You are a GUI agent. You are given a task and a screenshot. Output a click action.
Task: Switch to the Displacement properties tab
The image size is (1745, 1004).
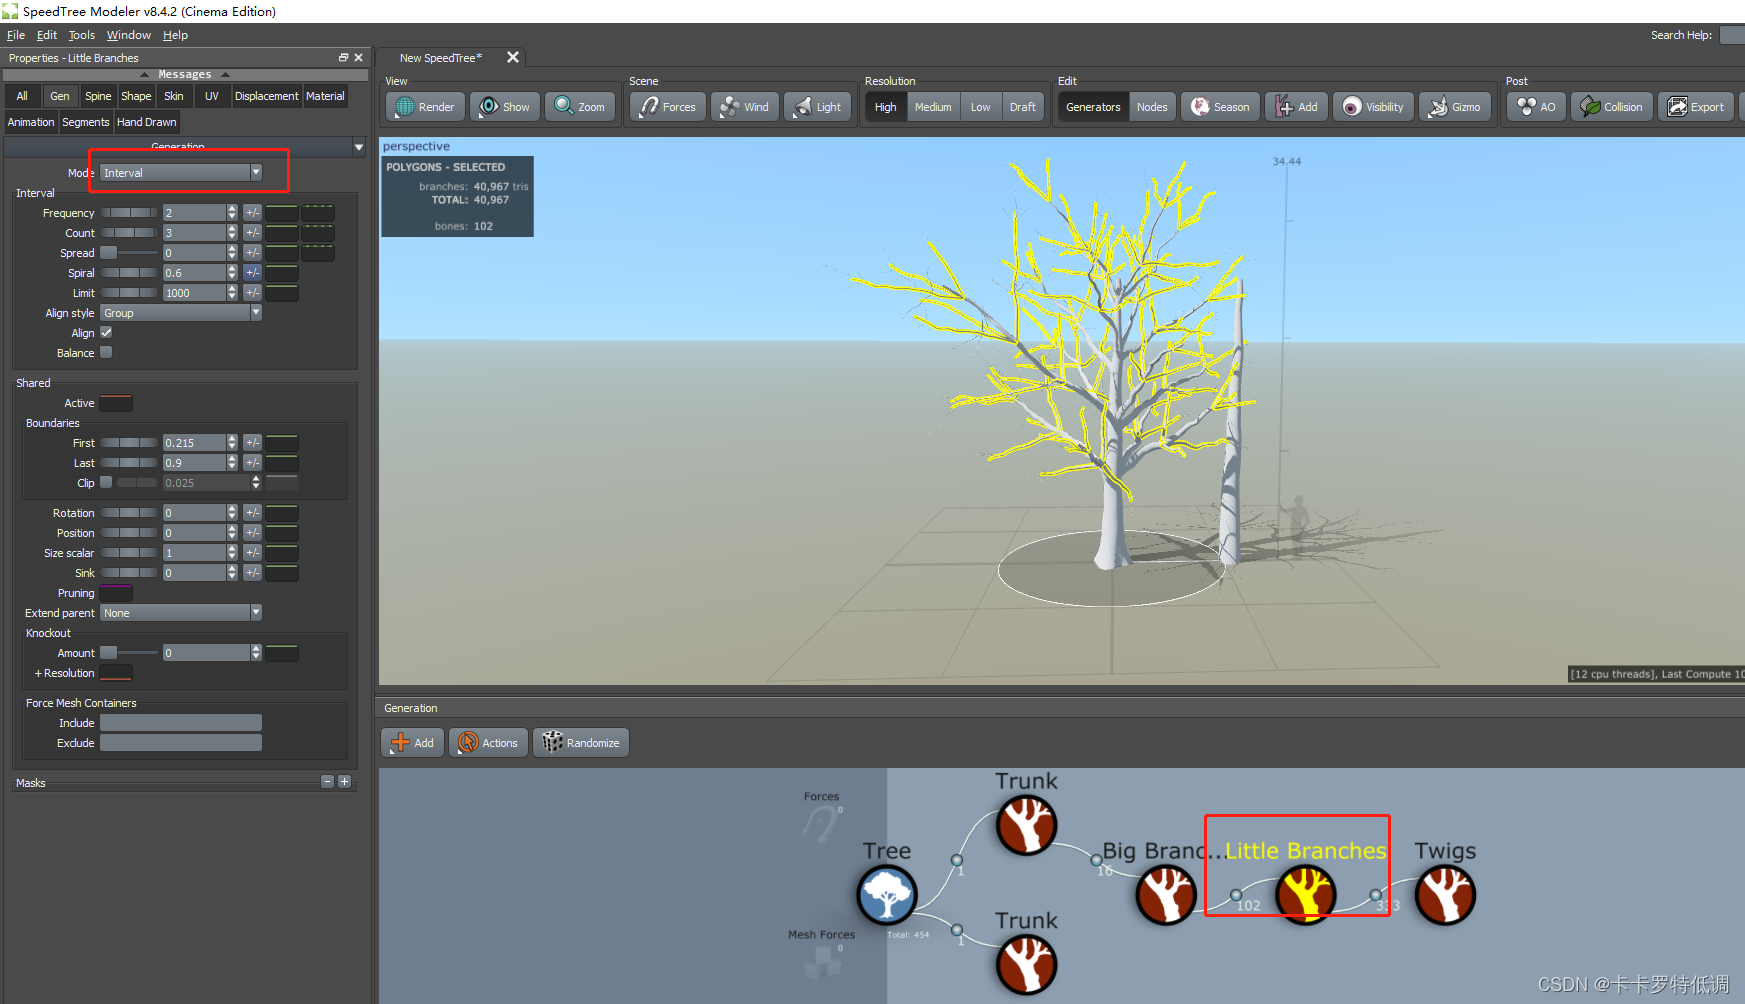[266, 96]
